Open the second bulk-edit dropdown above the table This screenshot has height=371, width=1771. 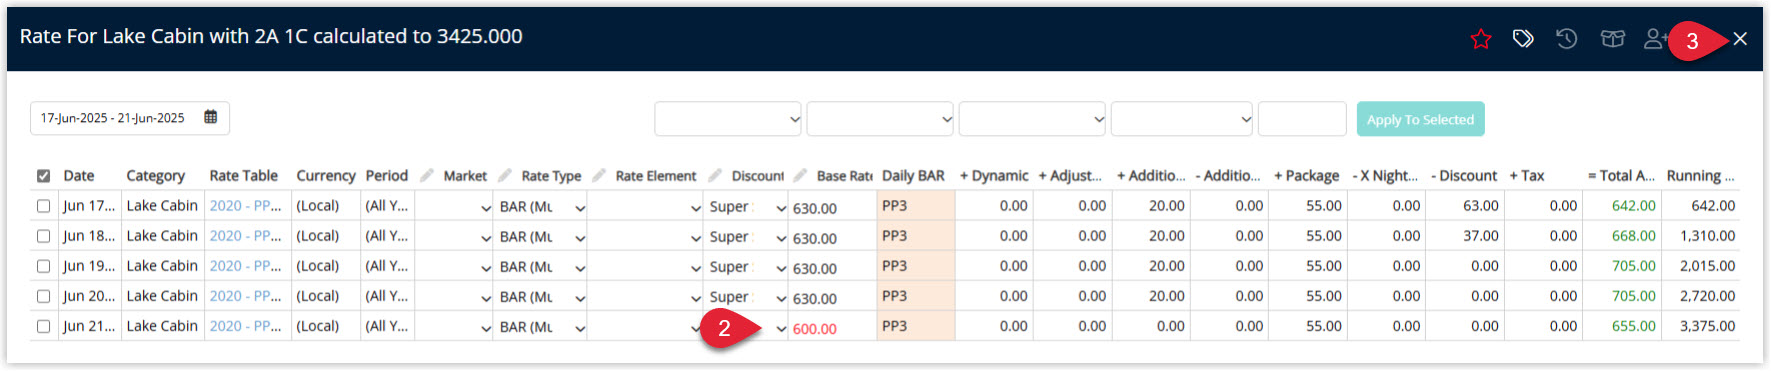point(880,119)
